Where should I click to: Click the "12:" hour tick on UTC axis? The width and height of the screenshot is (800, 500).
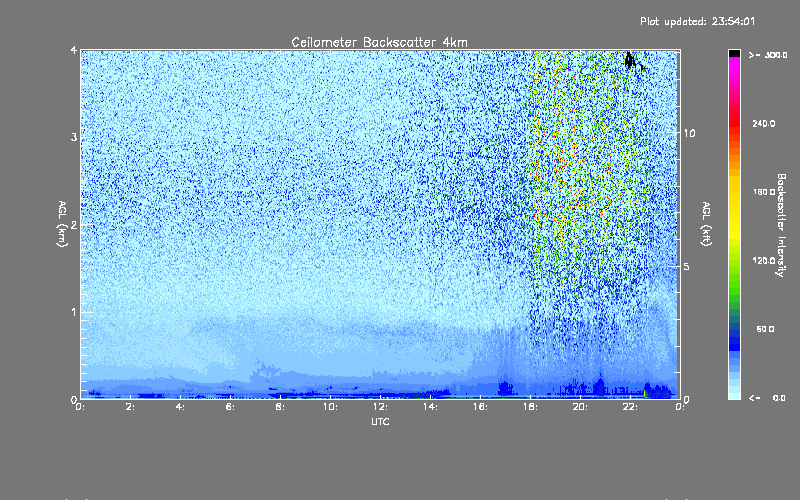[380, 407]
